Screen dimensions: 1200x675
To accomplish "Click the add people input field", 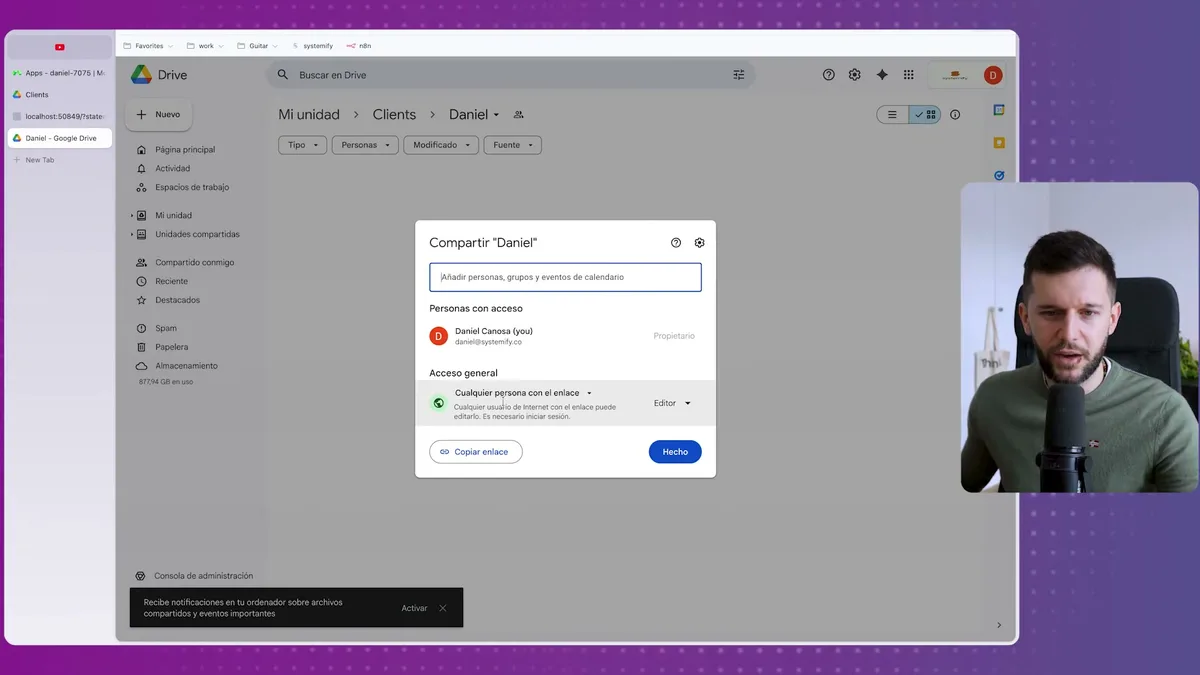I will (x=565, y=277).
